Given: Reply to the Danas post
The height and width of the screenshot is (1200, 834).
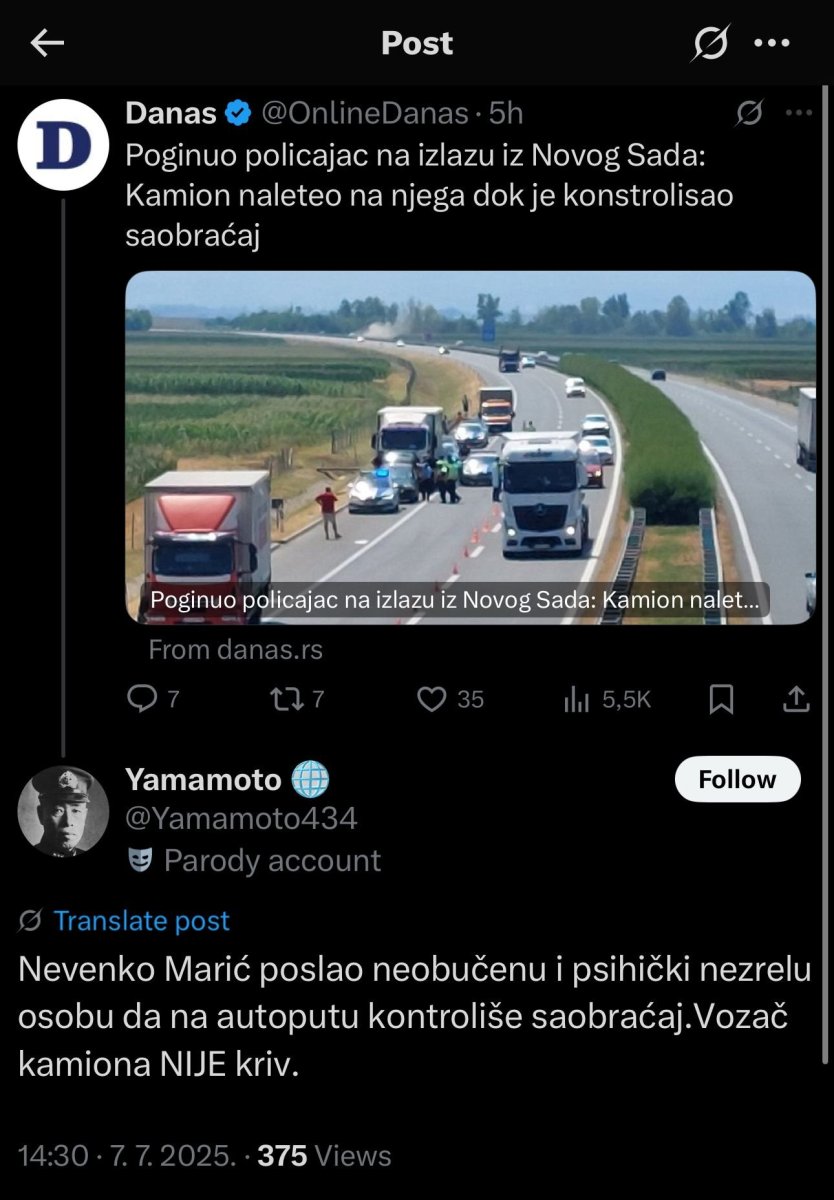Looking at the screenshot, I should [x=154, y=699].
